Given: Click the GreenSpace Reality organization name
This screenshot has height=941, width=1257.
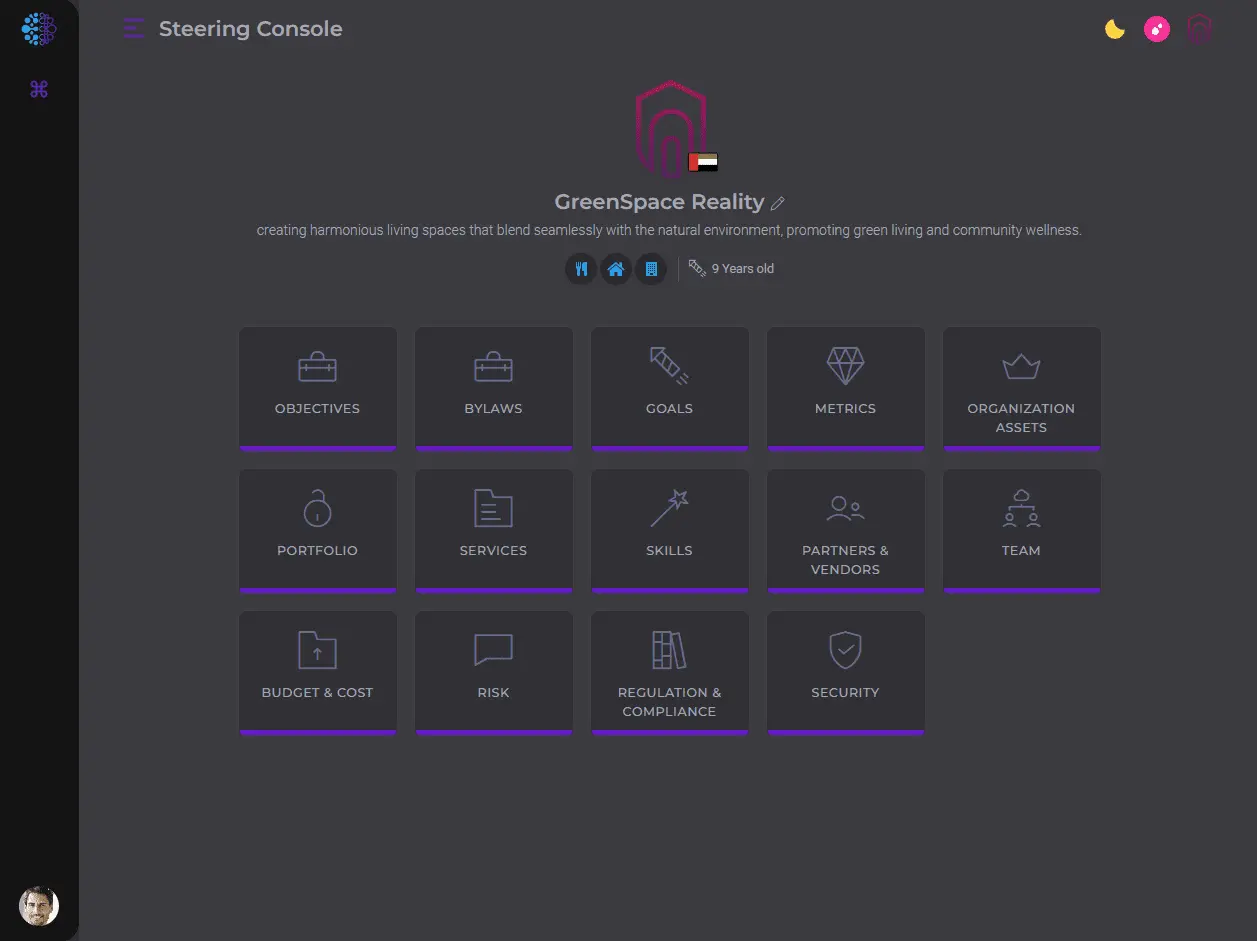Looking at the screenshot, I should point(659,202).
